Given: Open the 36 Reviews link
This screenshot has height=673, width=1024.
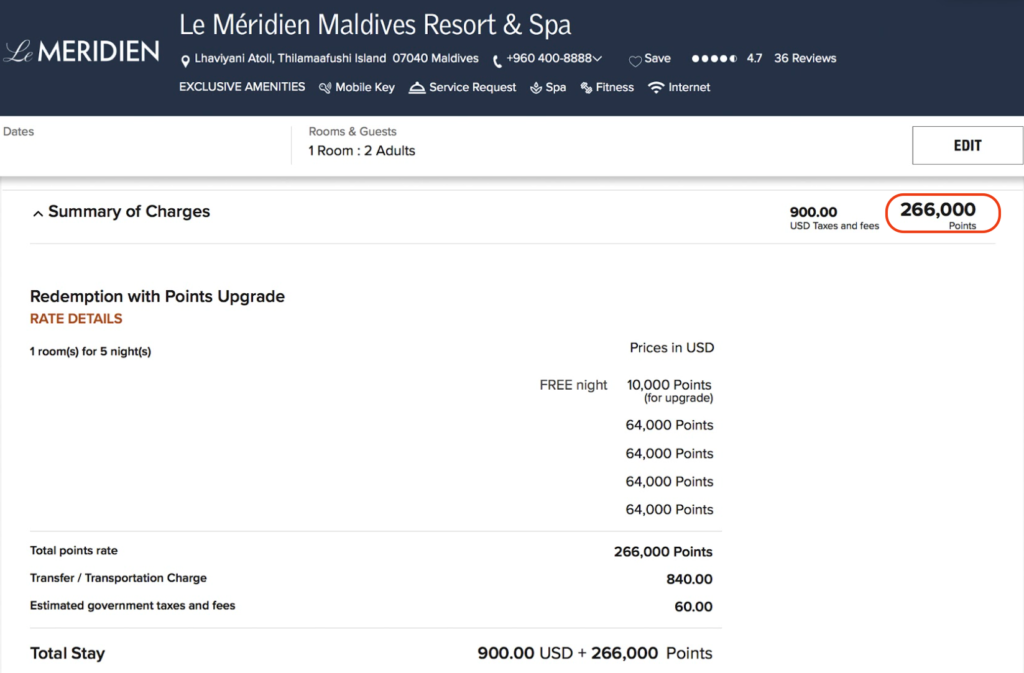Looking at the screenshot, I should (805, 58).
